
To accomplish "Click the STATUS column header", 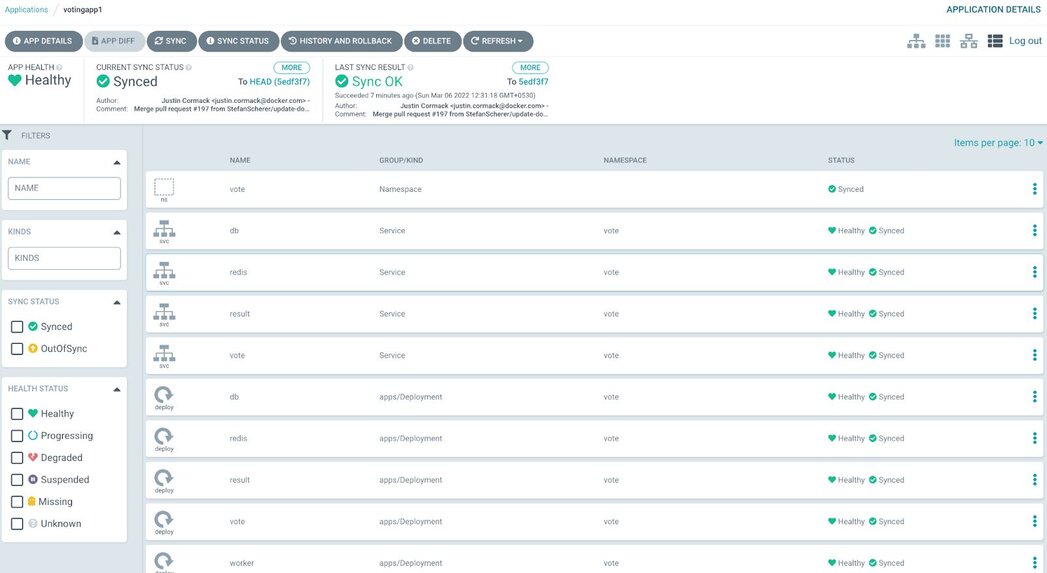I will click(841, 160).
